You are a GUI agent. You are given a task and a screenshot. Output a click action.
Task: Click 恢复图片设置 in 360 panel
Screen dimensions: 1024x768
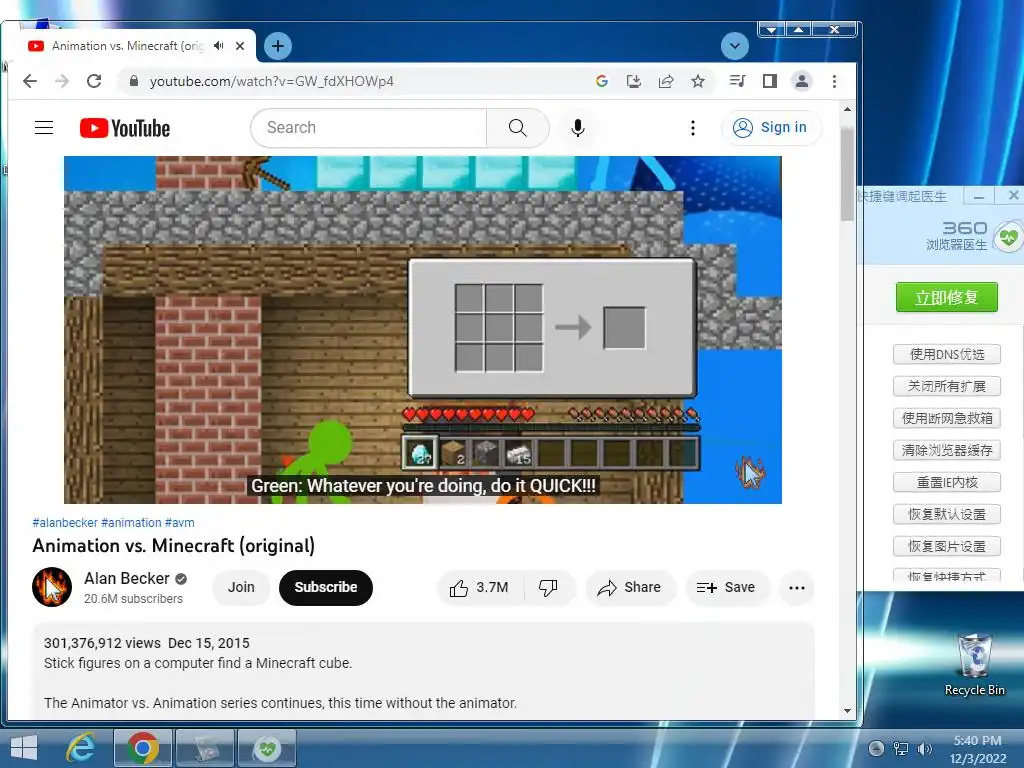pos(946,547)
